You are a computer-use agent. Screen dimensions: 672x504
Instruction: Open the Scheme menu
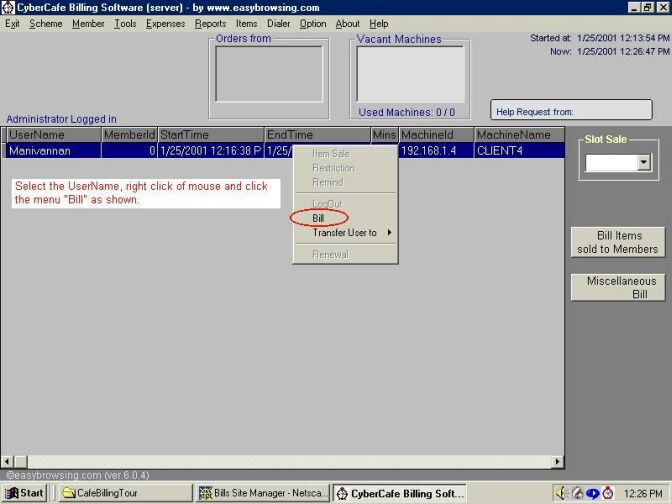pos(45,24)
